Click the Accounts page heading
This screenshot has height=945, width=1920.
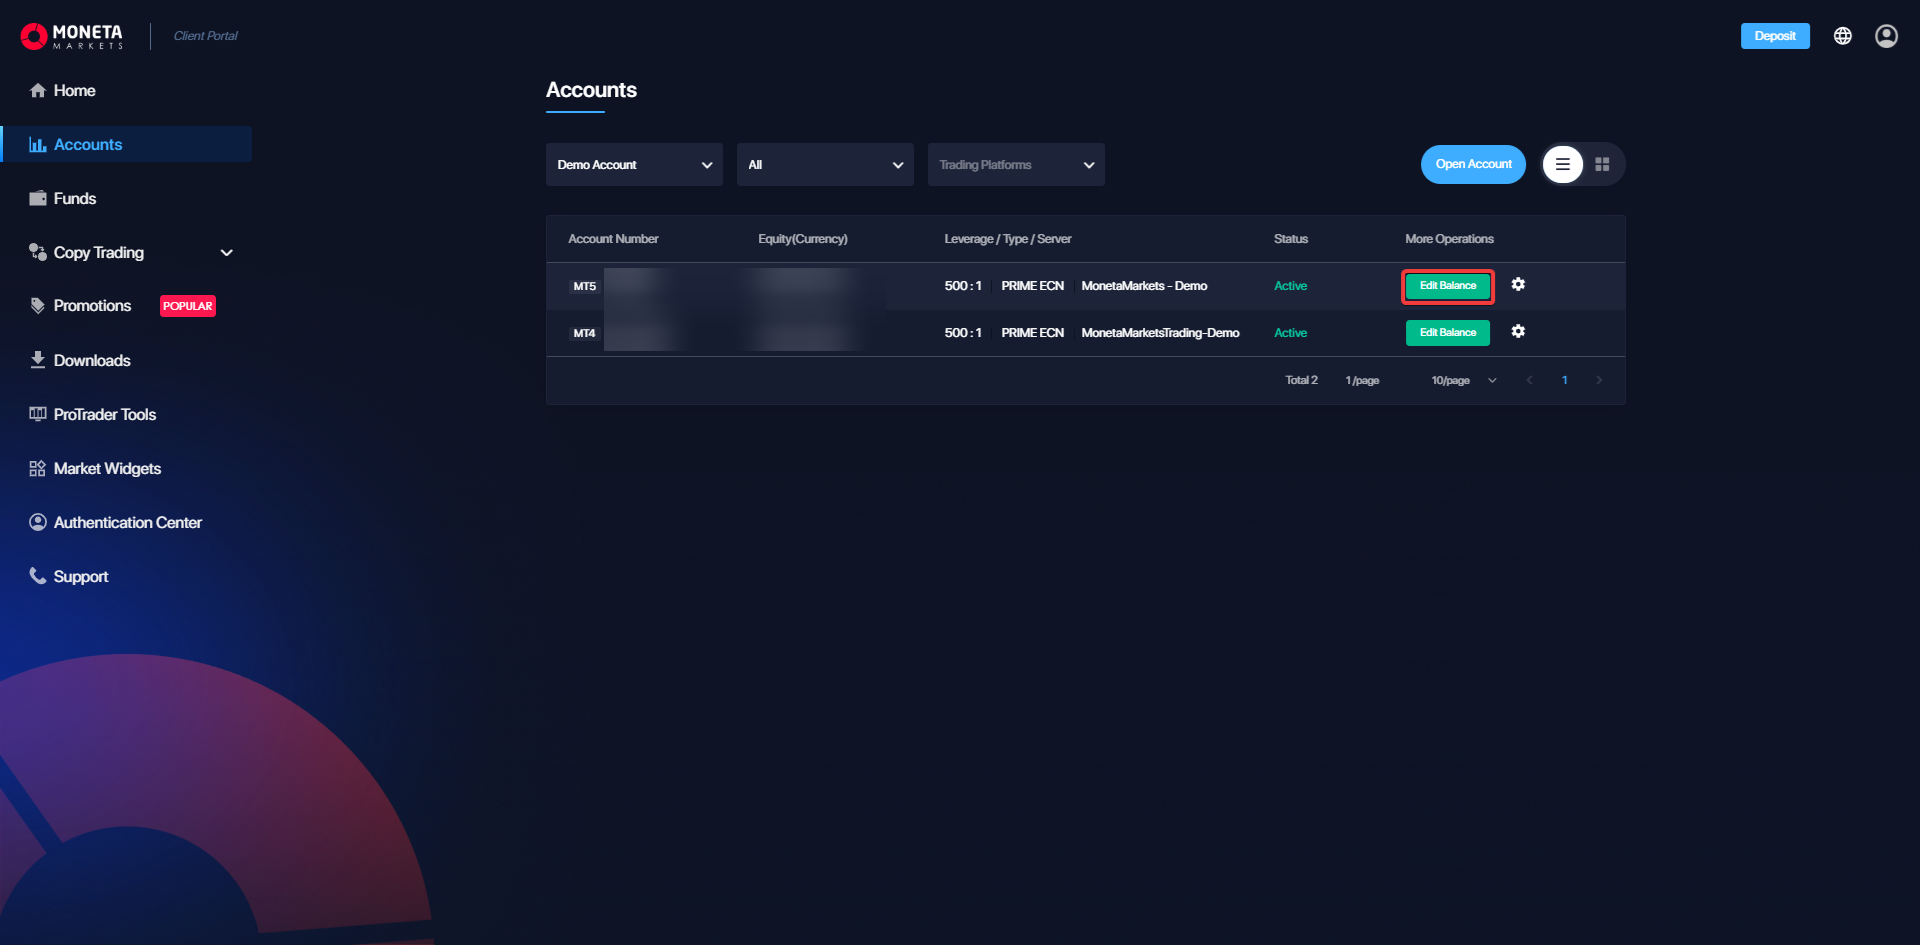pos(591,90)
